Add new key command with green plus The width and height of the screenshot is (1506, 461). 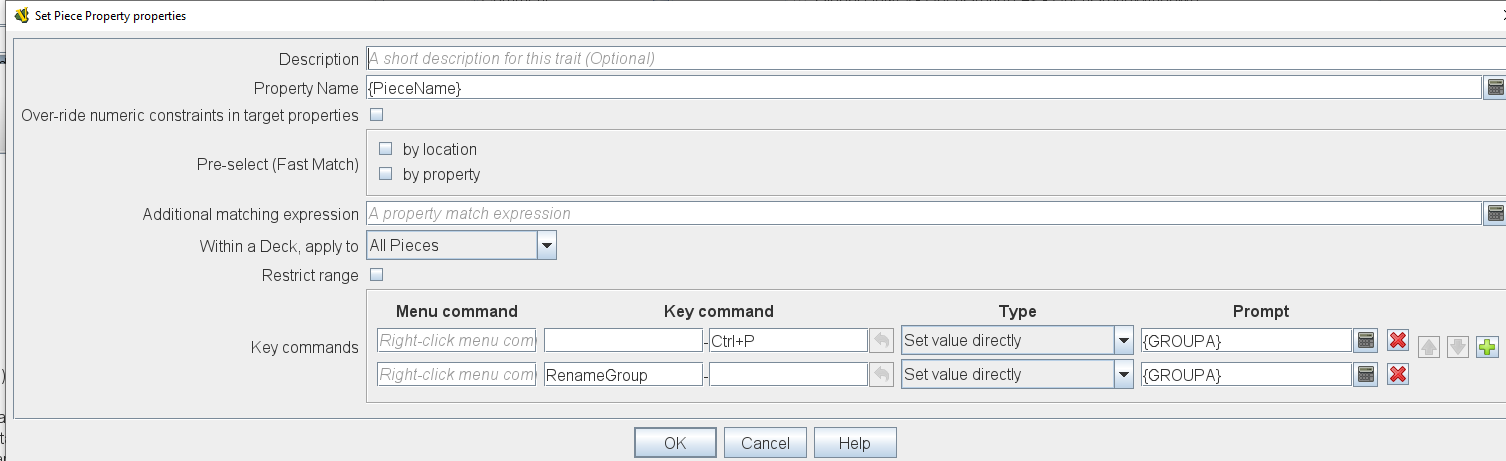click(1487, 348)
